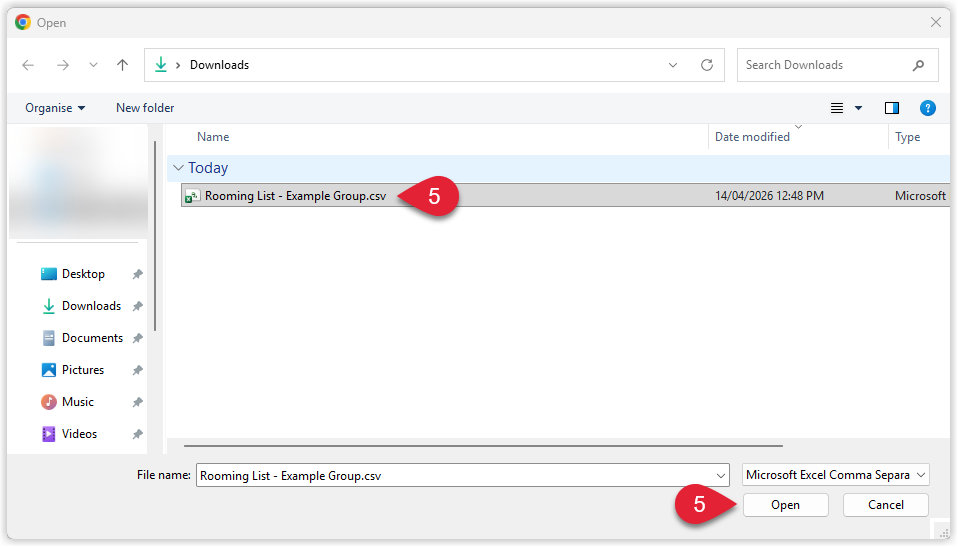958x547 pixels.
Task: Click the 14/04/2026 12:48 PM date cell
Action: coord(769,196)
